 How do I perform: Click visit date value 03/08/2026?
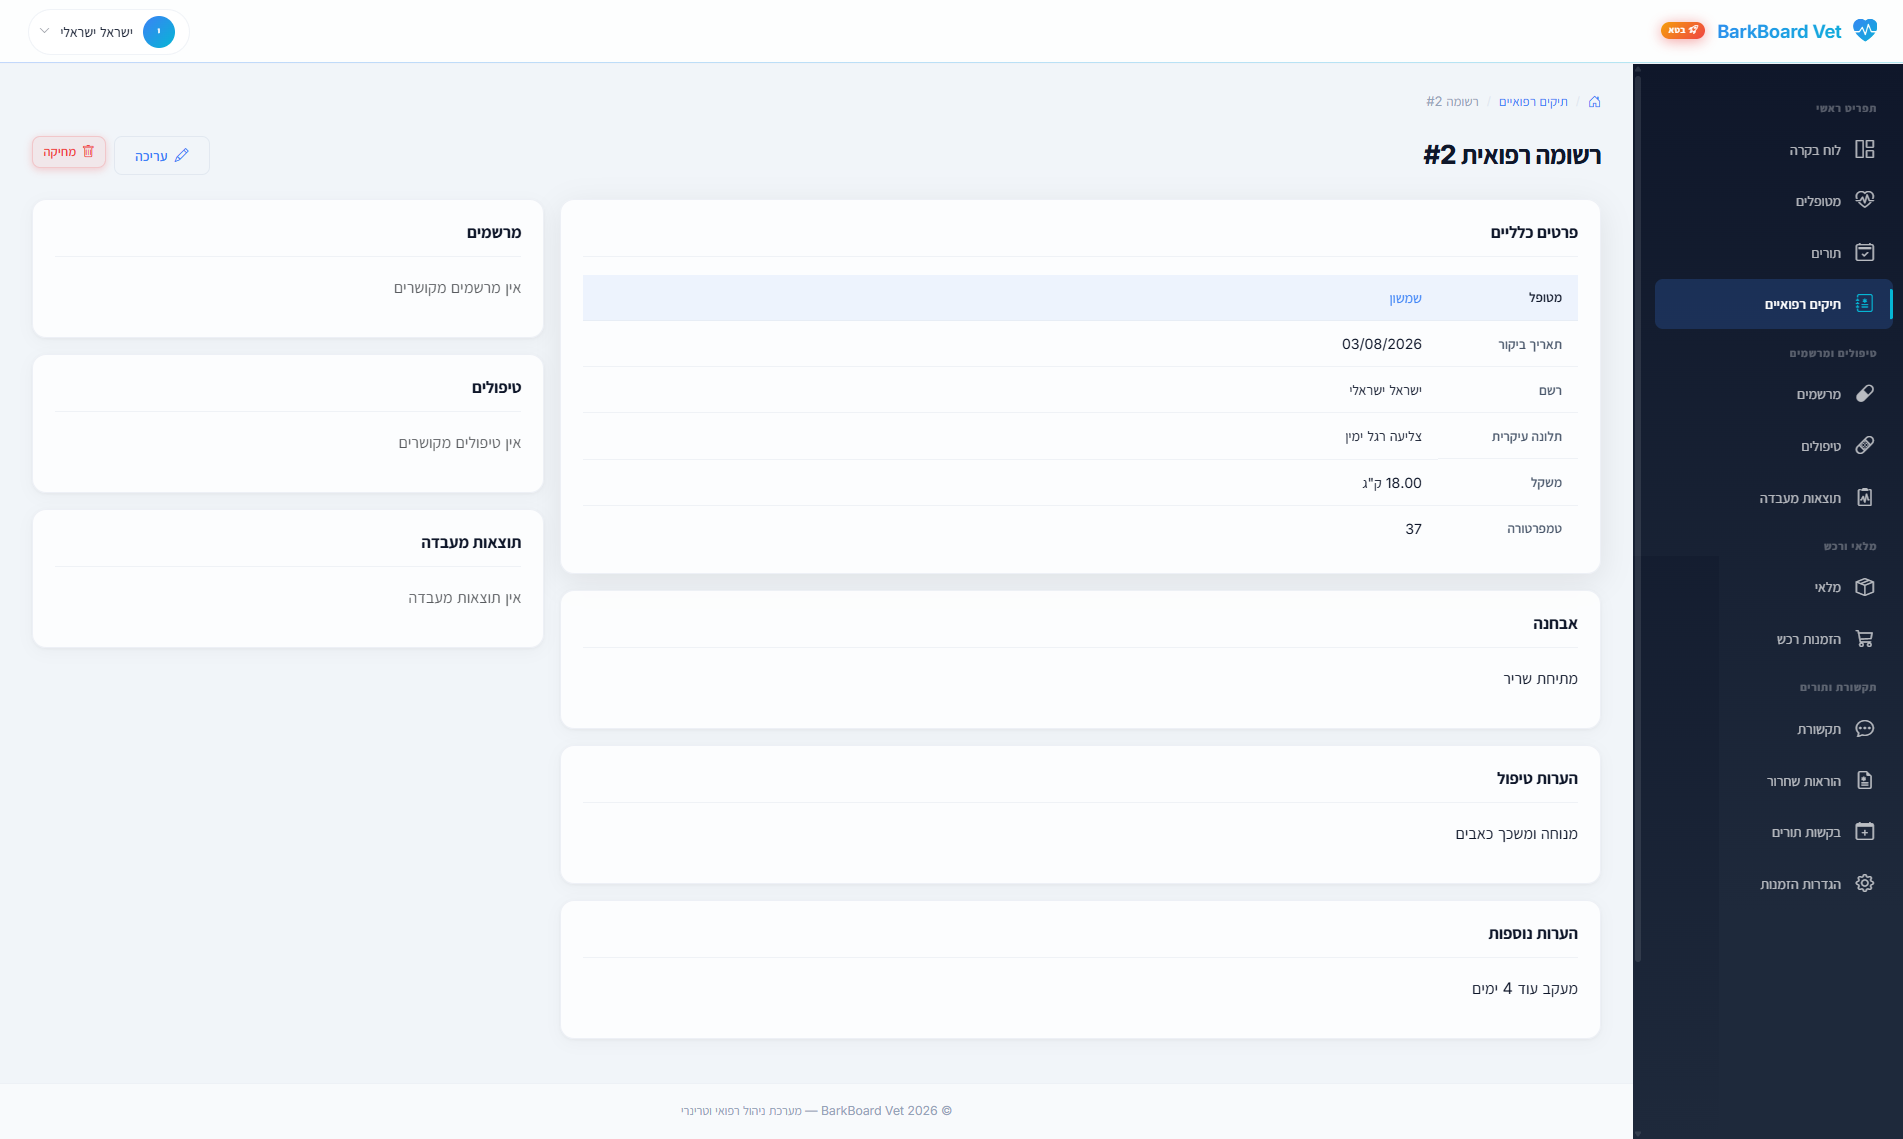coord(1381,344)
